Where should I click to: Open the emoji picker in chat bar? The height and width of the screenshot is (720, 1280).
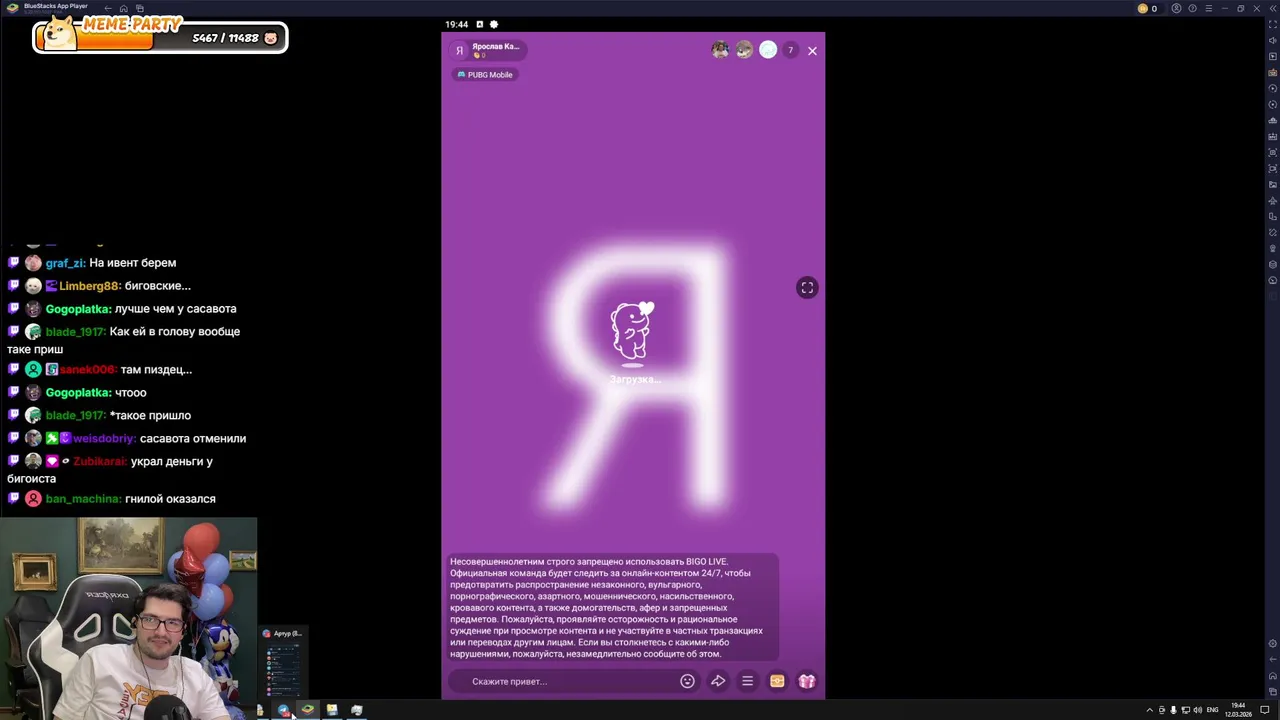pos(687,681)
